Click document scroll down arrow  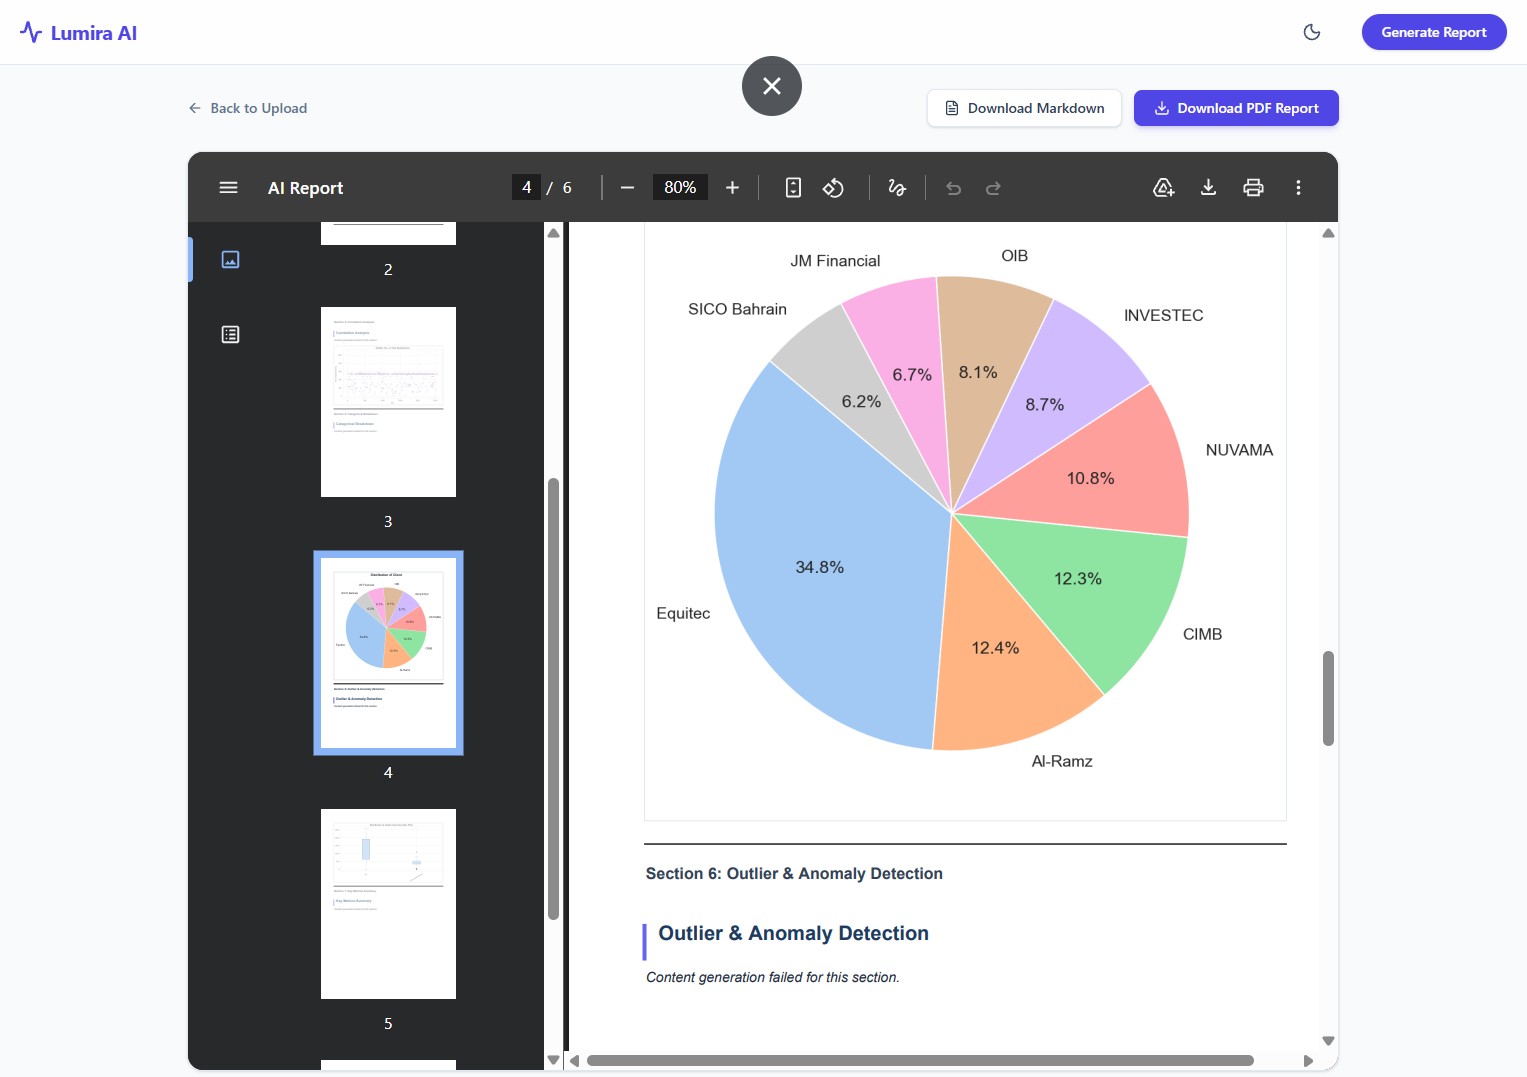(x=1328, y=1041)
